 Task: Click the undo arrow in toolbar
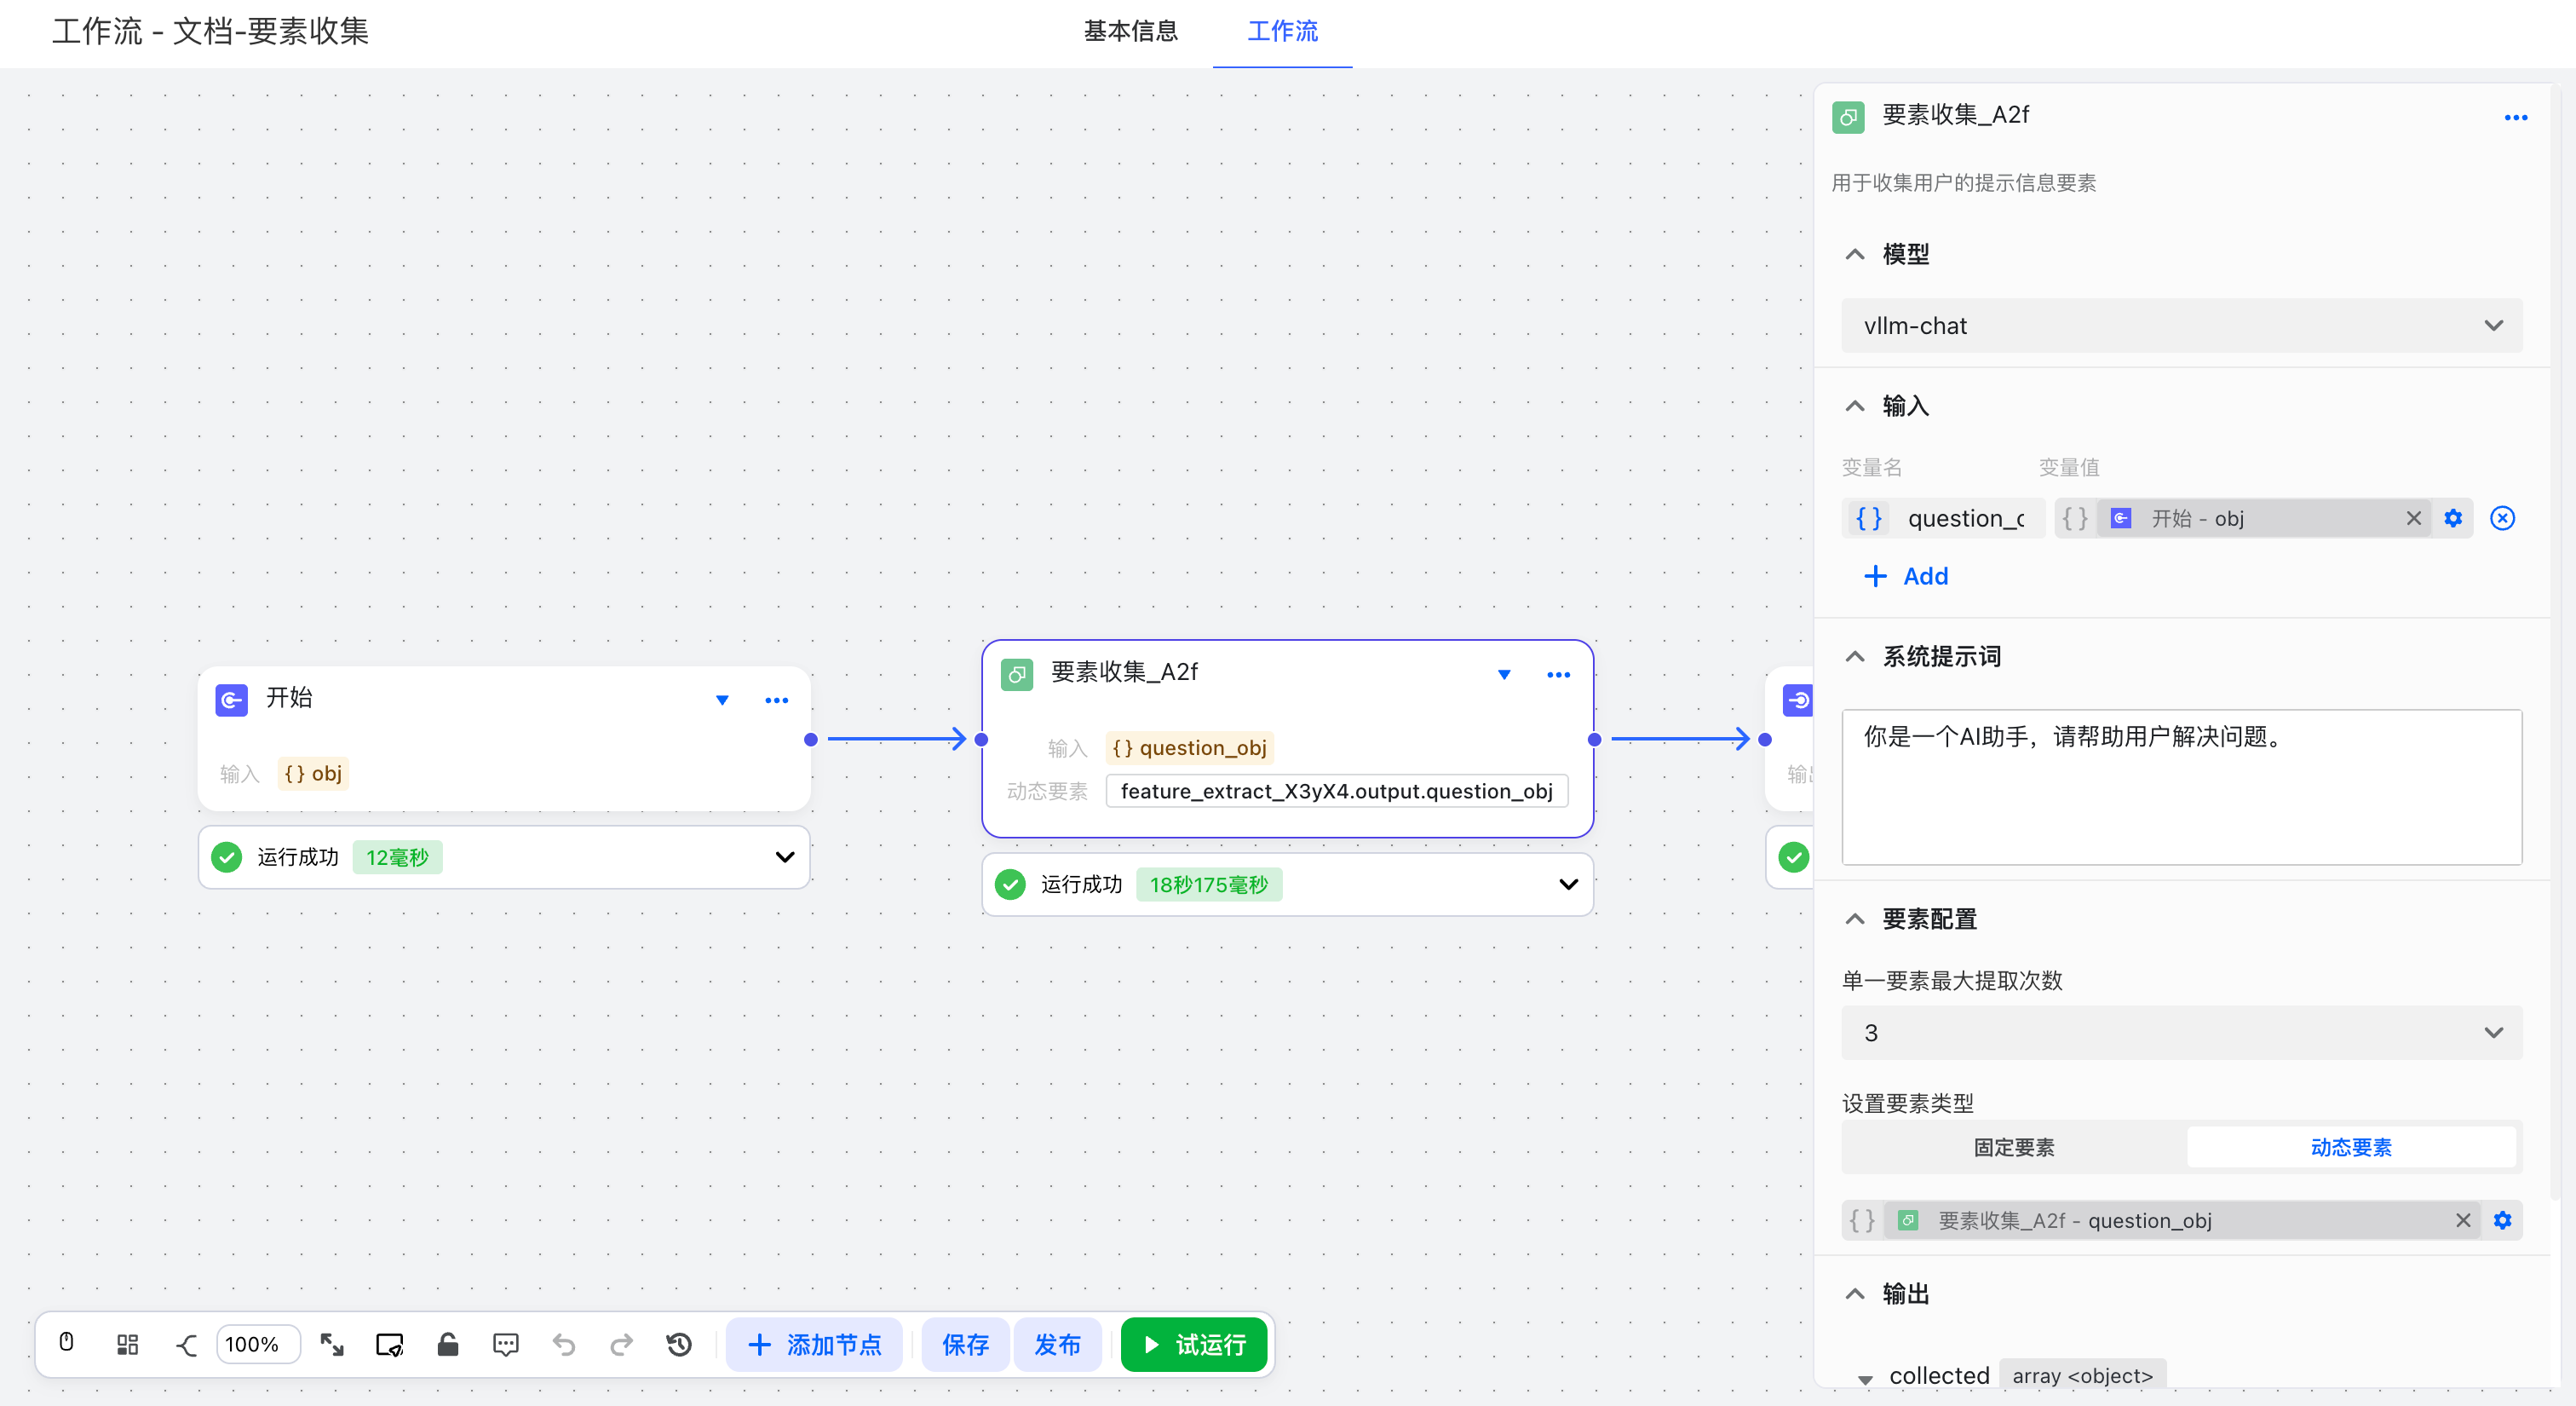coord(564,1344)
